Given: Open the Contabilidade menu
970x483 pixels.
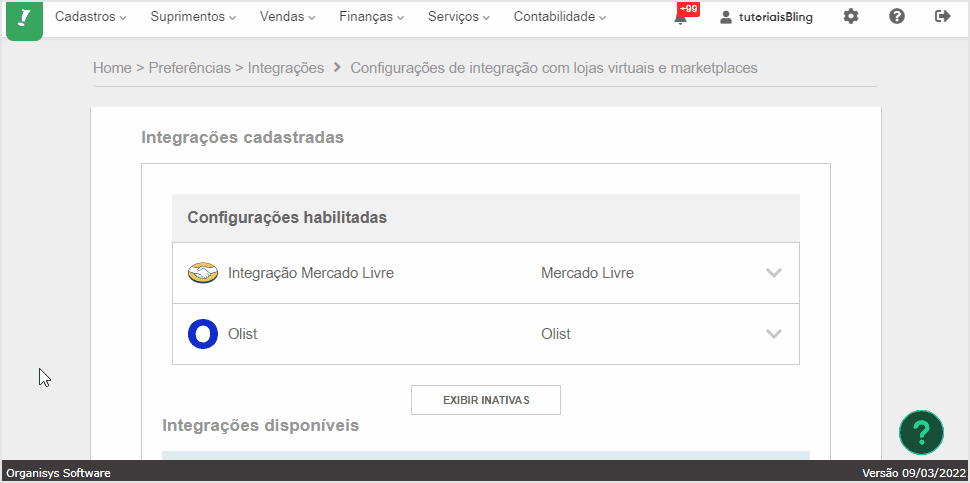Looking at the screenshot, I should point(560,17).
